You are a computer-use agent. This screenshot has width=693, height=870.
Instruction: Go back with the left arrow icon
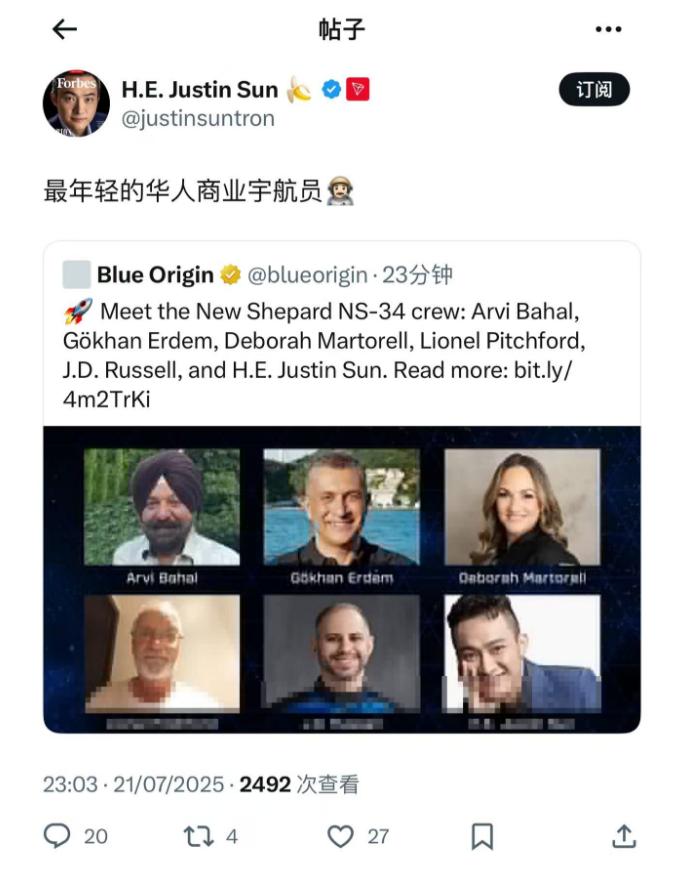click(x=64, y=29)
